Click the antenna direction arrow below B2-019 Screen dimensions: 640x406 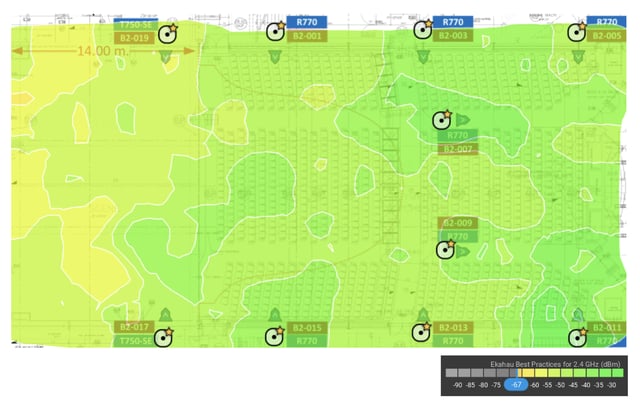tap(165, 57)
